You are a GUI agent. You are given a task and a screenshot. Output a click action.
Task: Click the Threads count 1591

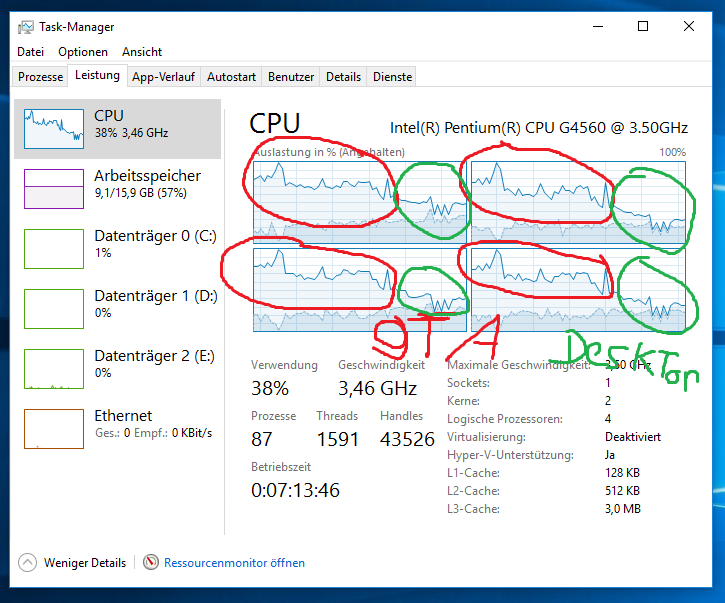[338, 439]
